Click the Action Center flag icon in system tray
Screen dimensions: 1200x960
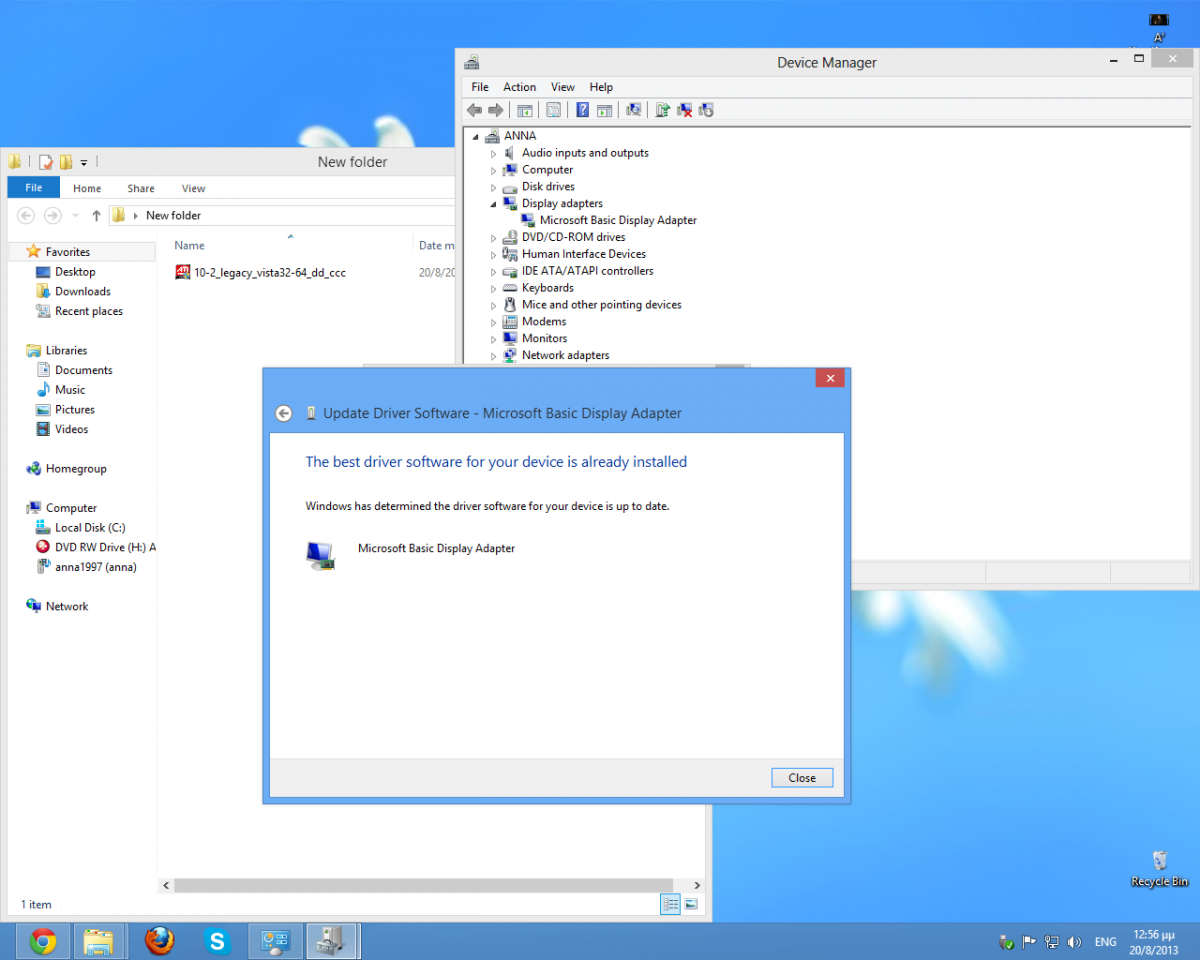pos(1029,942)
